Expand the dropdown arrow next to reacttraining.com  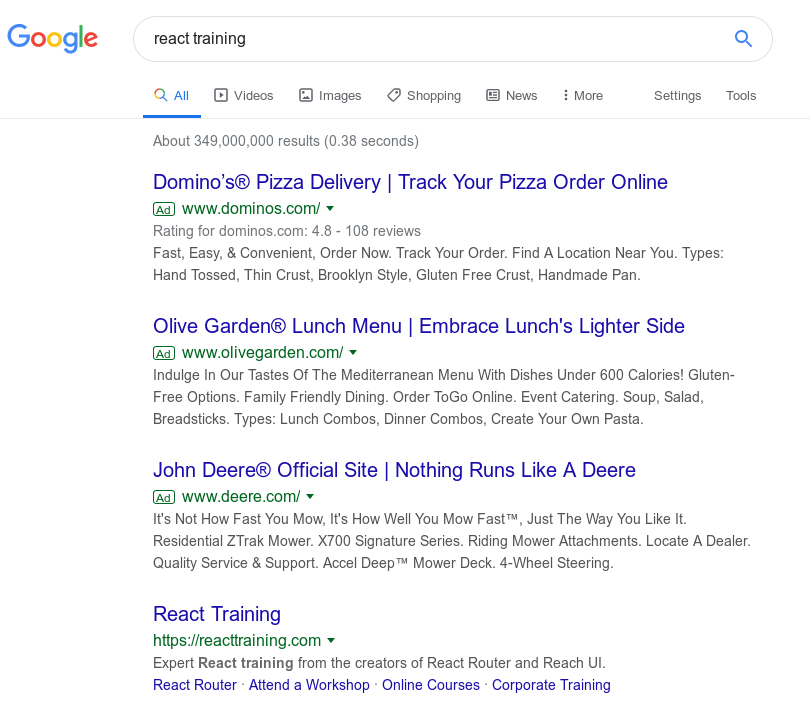tap(331, 641)
